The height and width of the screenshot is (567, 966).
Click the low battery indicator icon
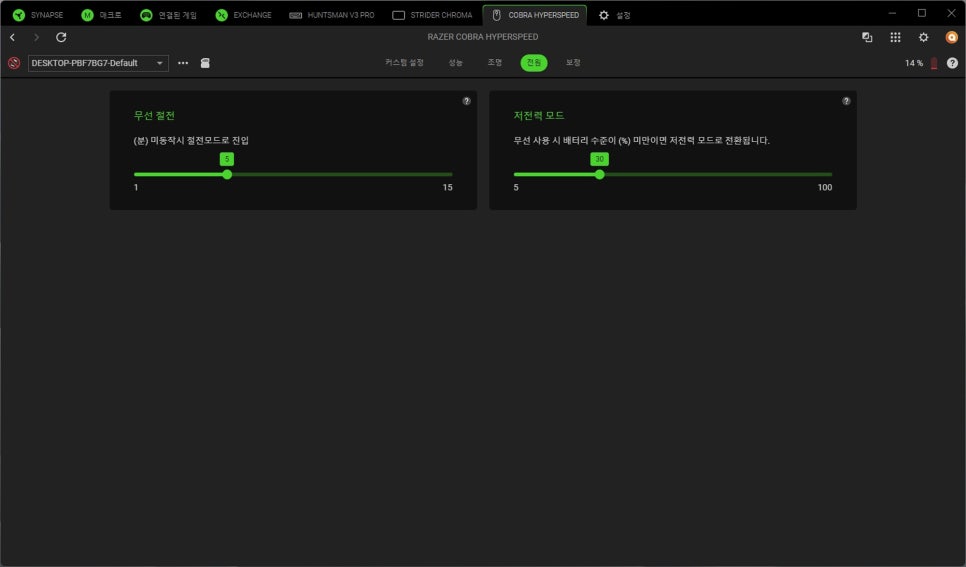[934, 63]
